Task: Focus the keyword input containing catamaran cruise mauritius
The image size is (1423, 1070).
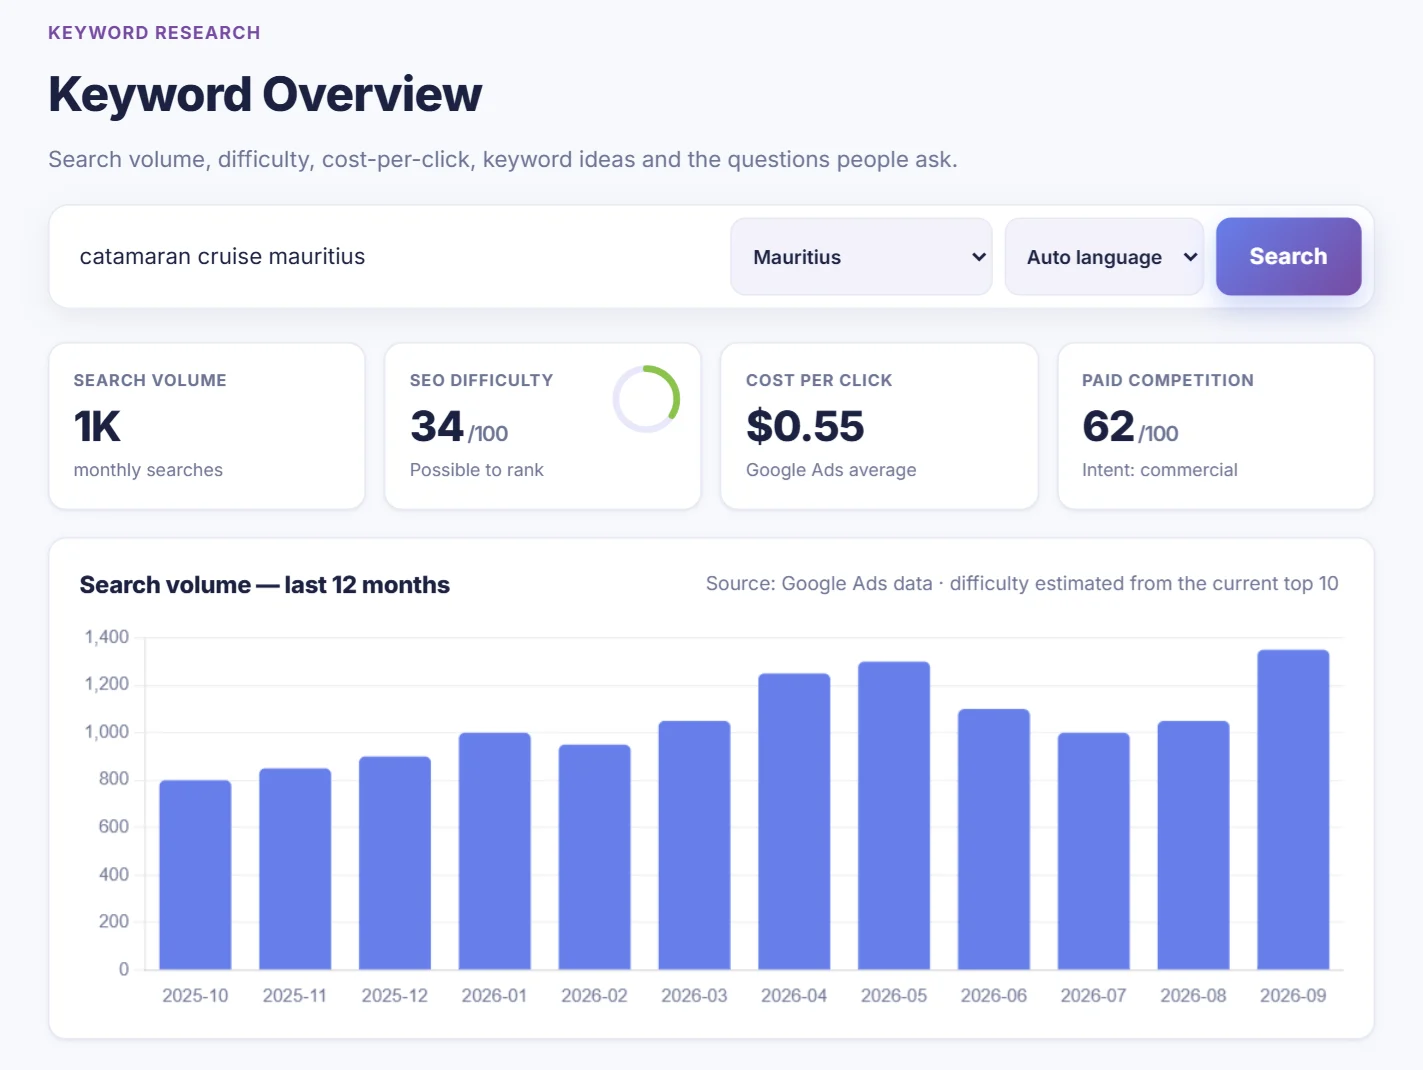Action: pyautogui.click(x=395, y=257)
